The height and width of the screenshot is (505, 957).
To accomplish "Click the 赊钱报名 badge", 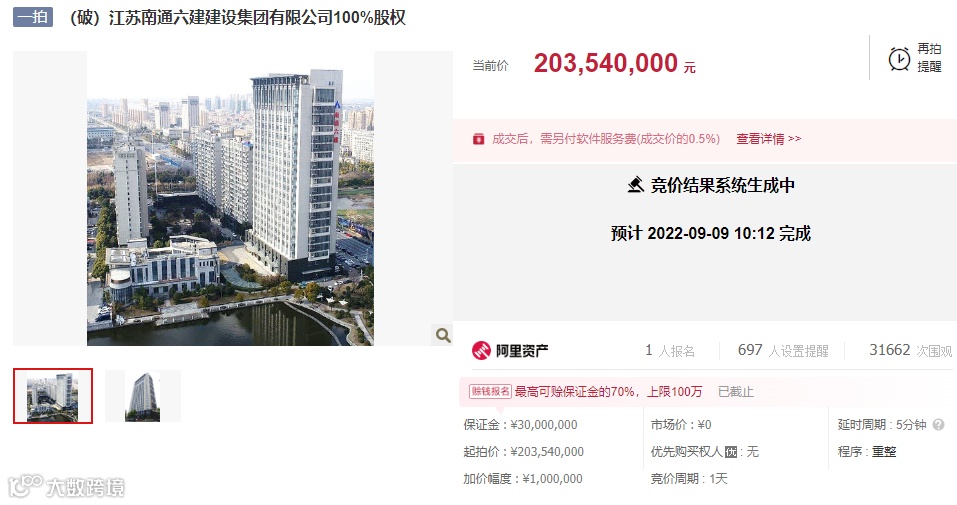I will coord(490,391).
